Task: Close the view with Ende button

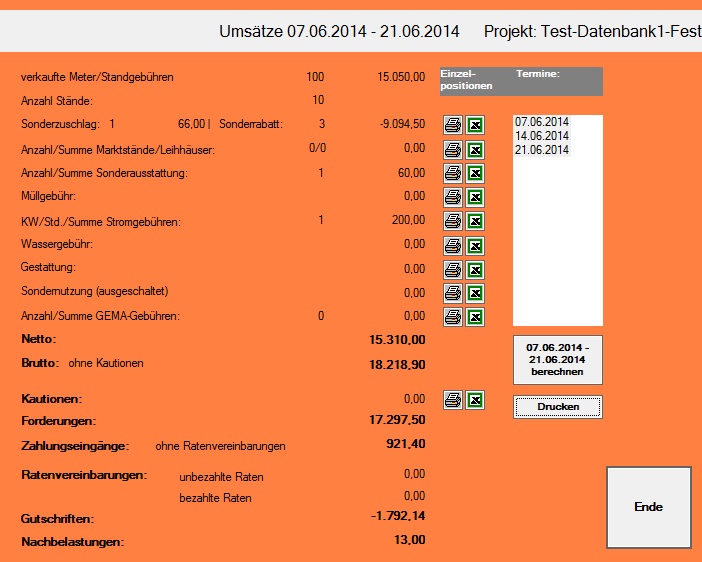Action: (648, 507)
